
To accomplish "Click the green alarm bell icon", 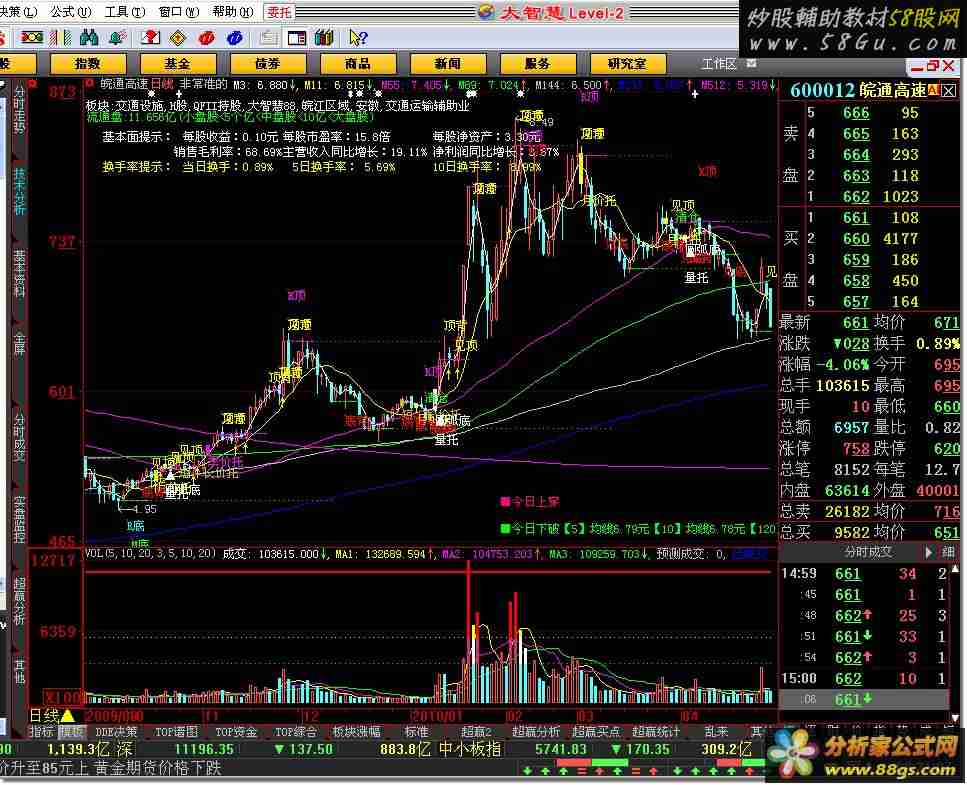I will click(117, 38).
